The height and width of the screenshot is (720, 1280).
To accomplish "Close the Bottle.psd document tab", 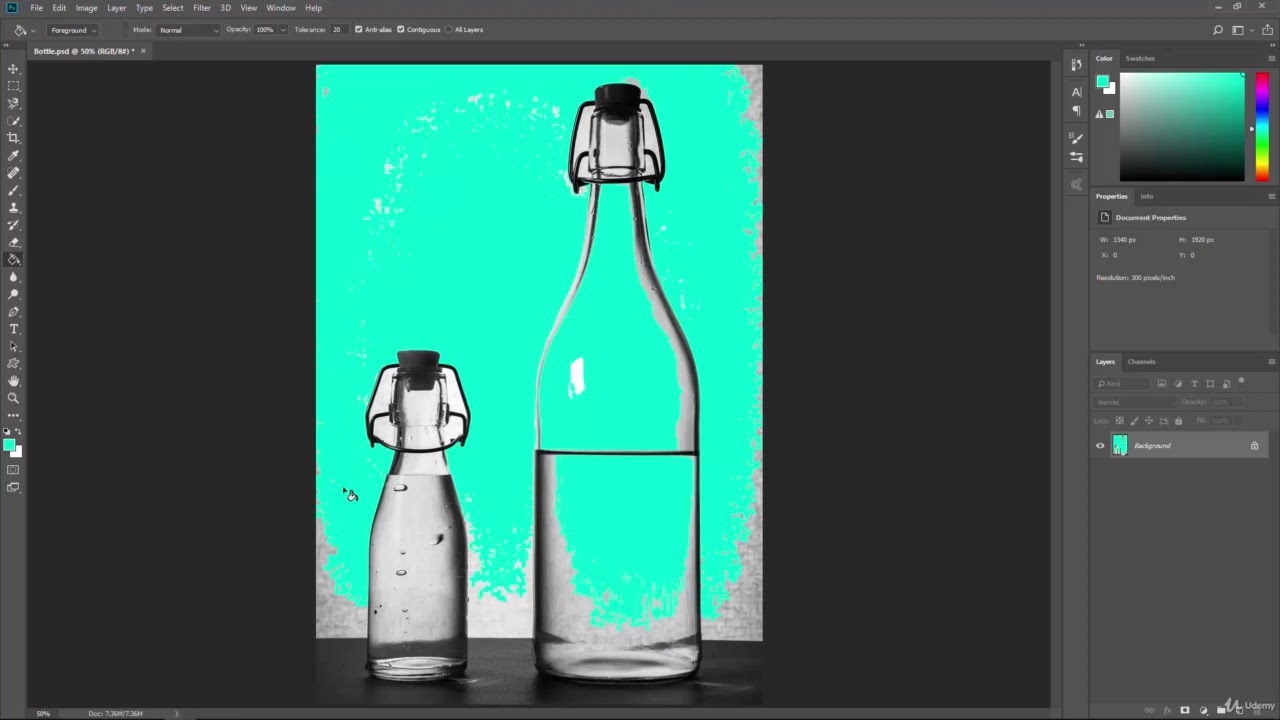I will pos(143,51).
